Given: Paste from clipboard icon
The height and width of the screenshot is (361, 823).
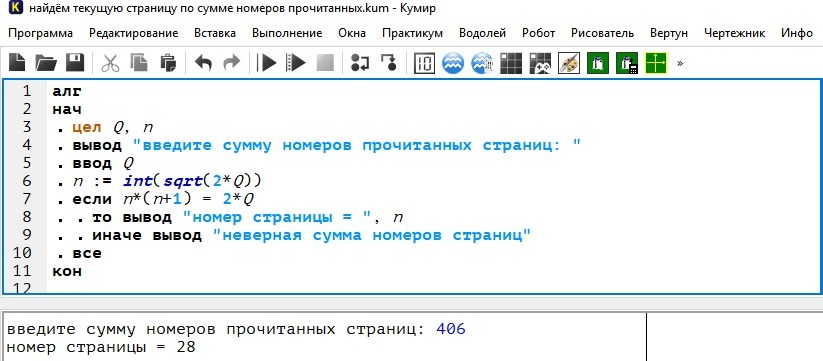Looking at the screenshot, I should (x=168, y=63).
